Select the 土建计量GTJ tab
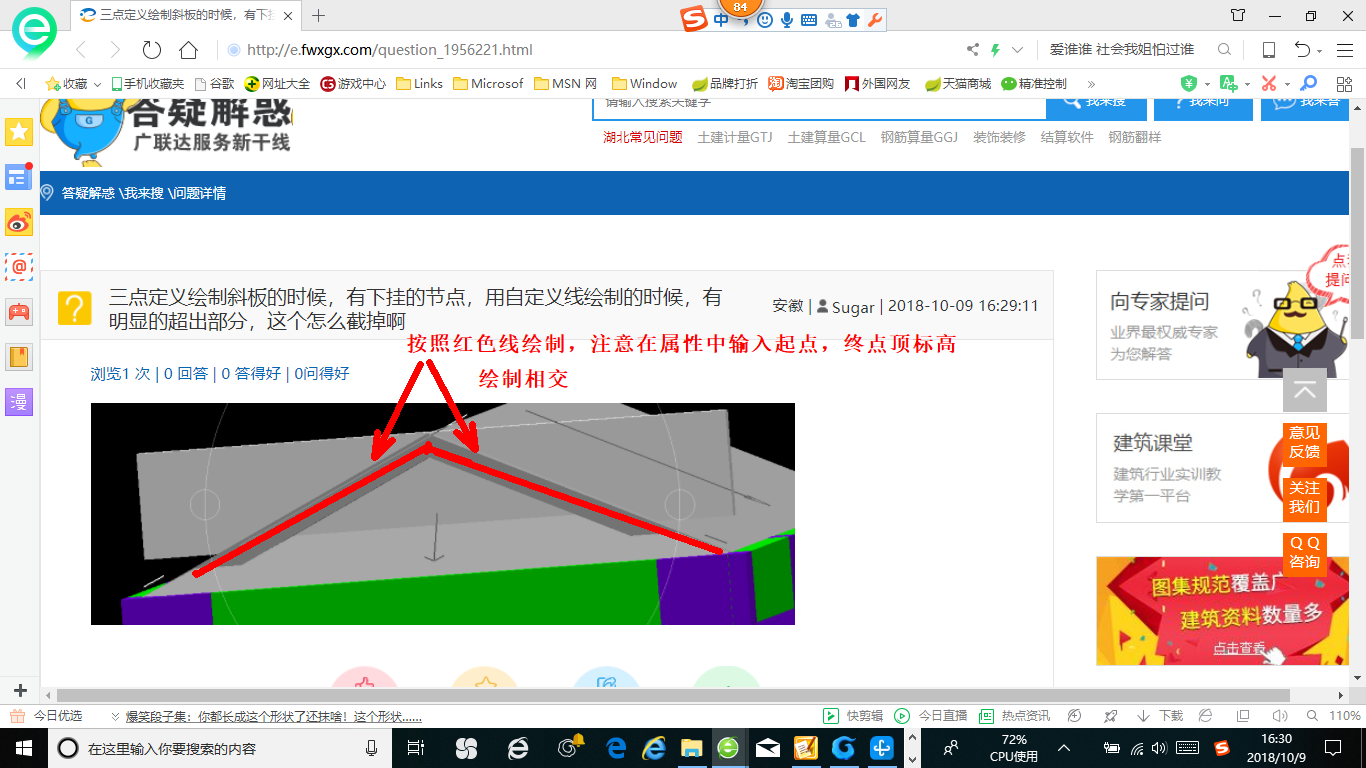This screenshot has width=1366, height=768. [735, 138]
